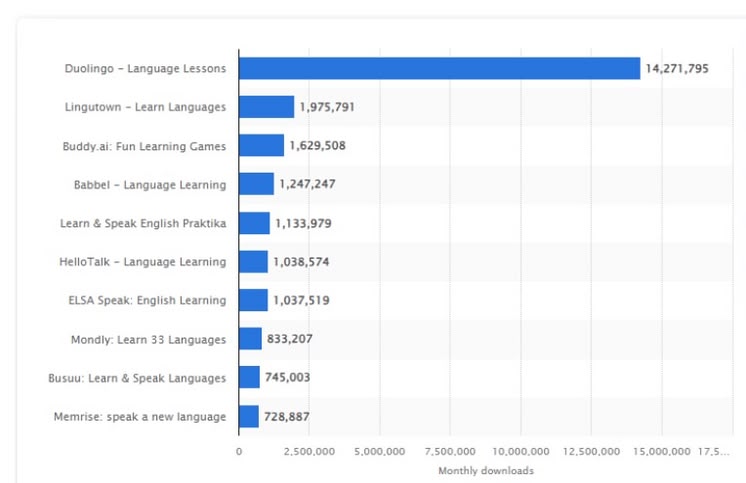Click the ELSA Speak bar
Image resolution: width=746 pixels, height=483 pixels.
[x=254, y=300]
